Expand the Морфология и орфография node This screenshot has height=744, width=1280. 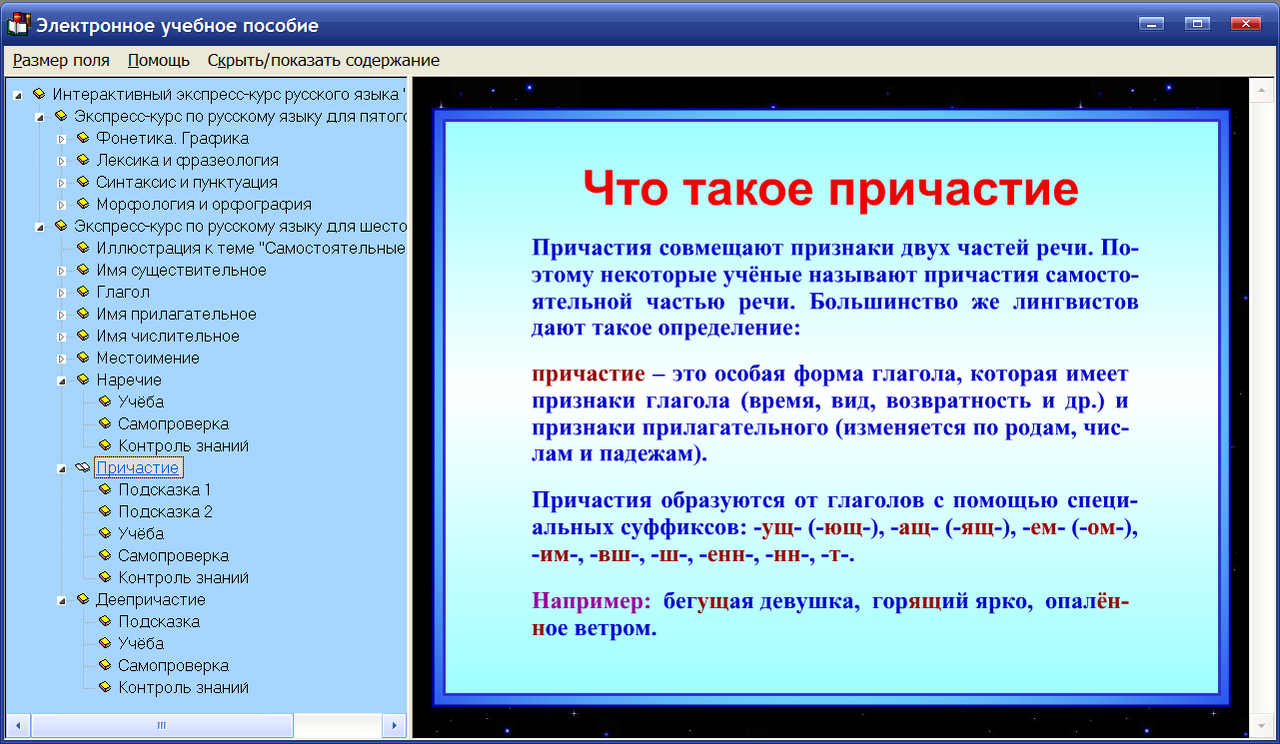[x=62, y=204]
